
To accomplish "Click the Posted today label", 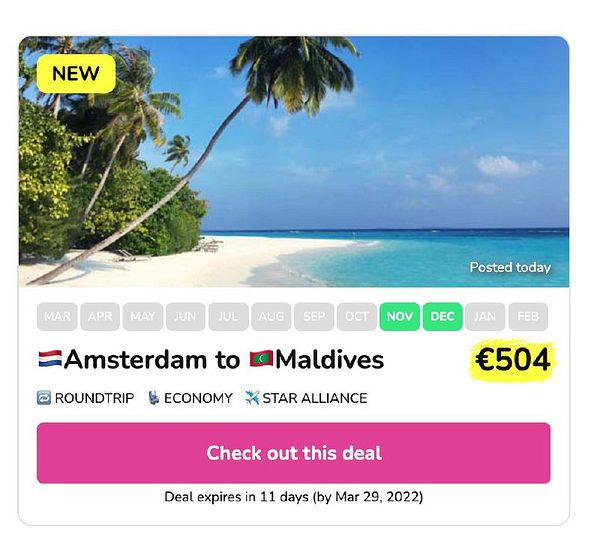I will (x=510, y=268).
